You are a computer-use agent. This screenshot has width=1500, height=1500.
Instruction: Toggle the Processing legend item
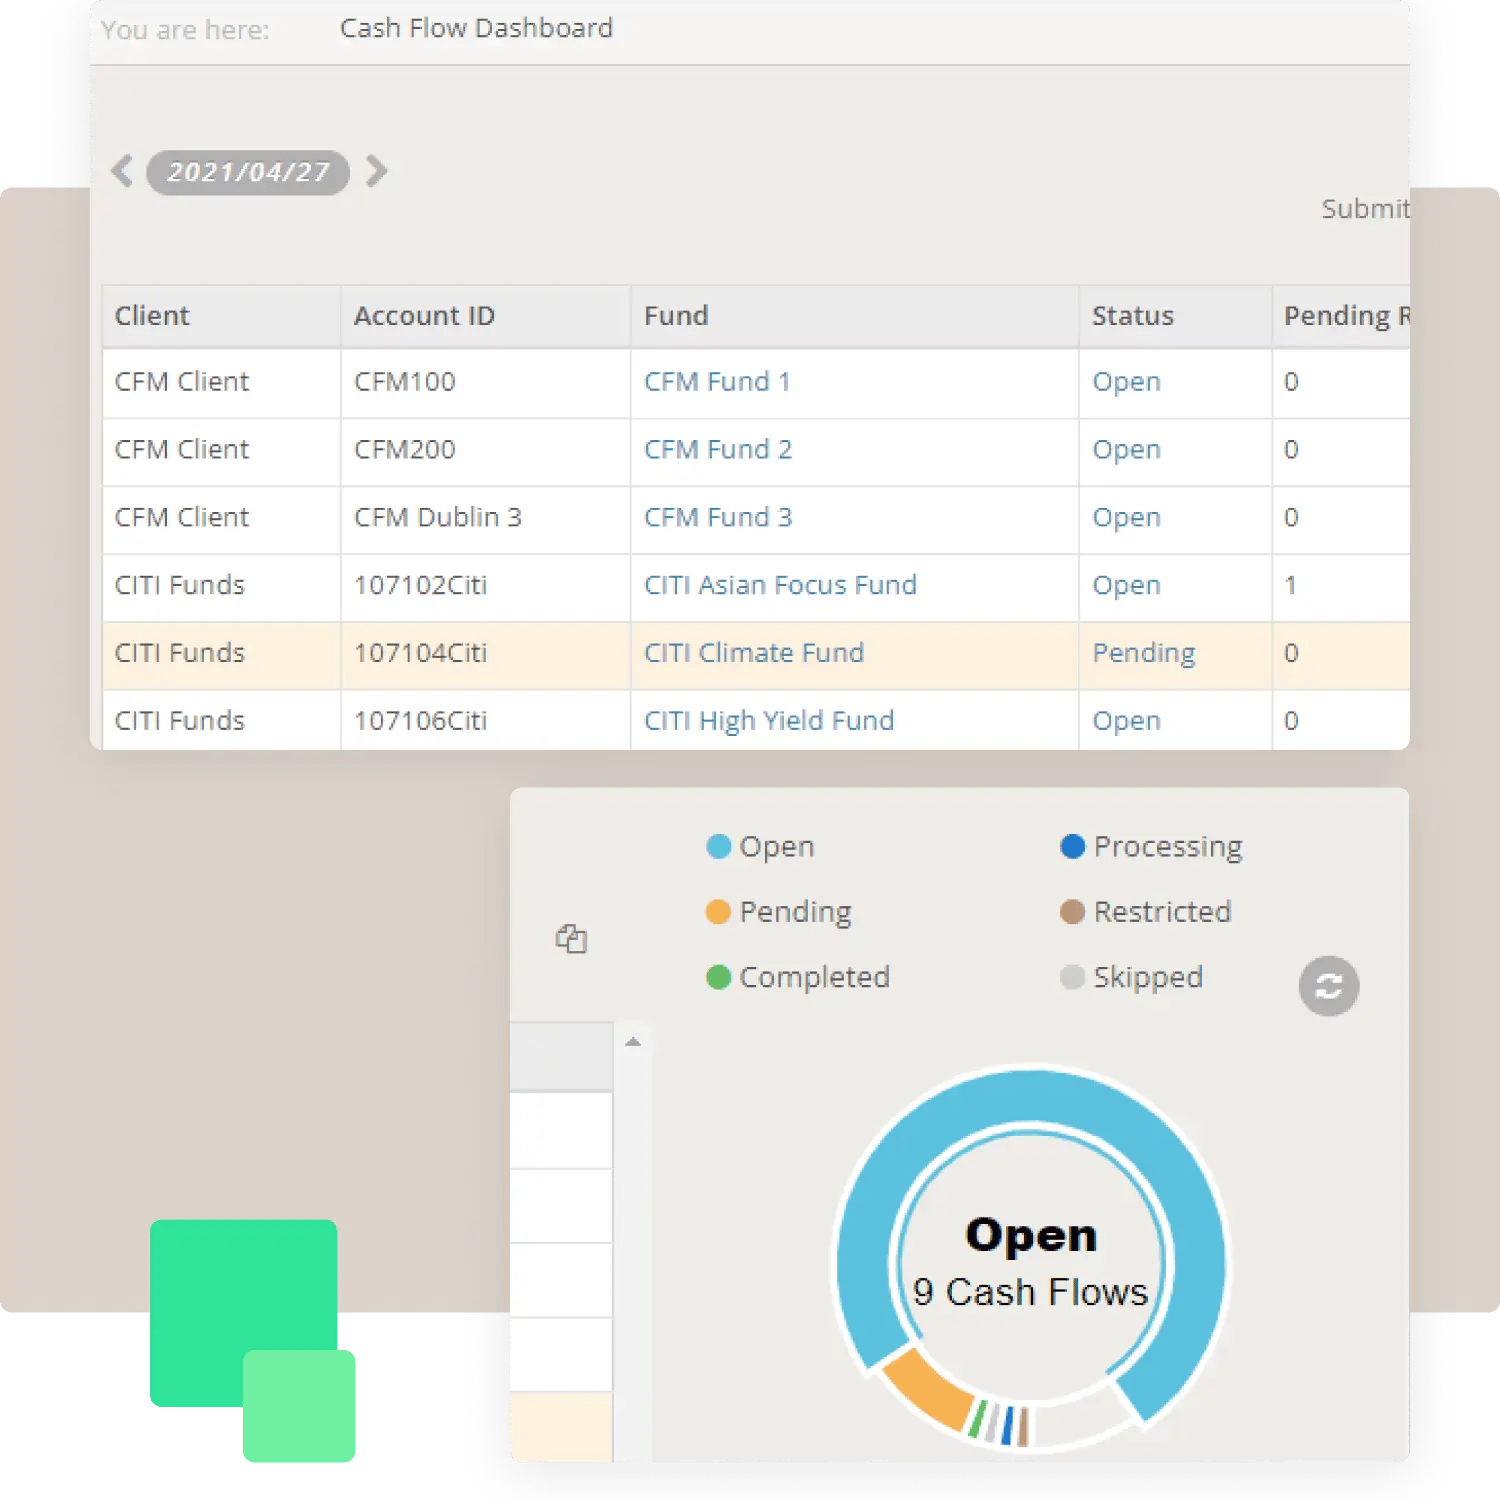(x=1150, y=847)
